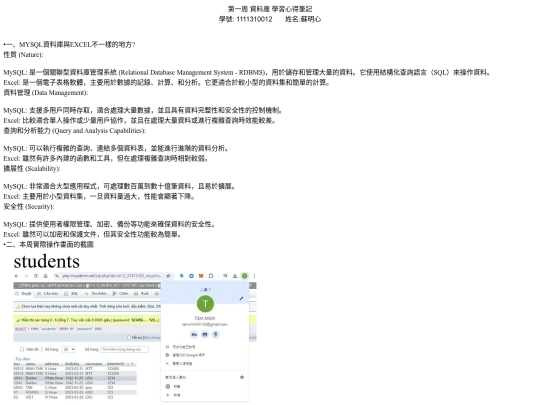Sort by the birthday column header
Screen dimensions: 540x405
pos(72,364)
